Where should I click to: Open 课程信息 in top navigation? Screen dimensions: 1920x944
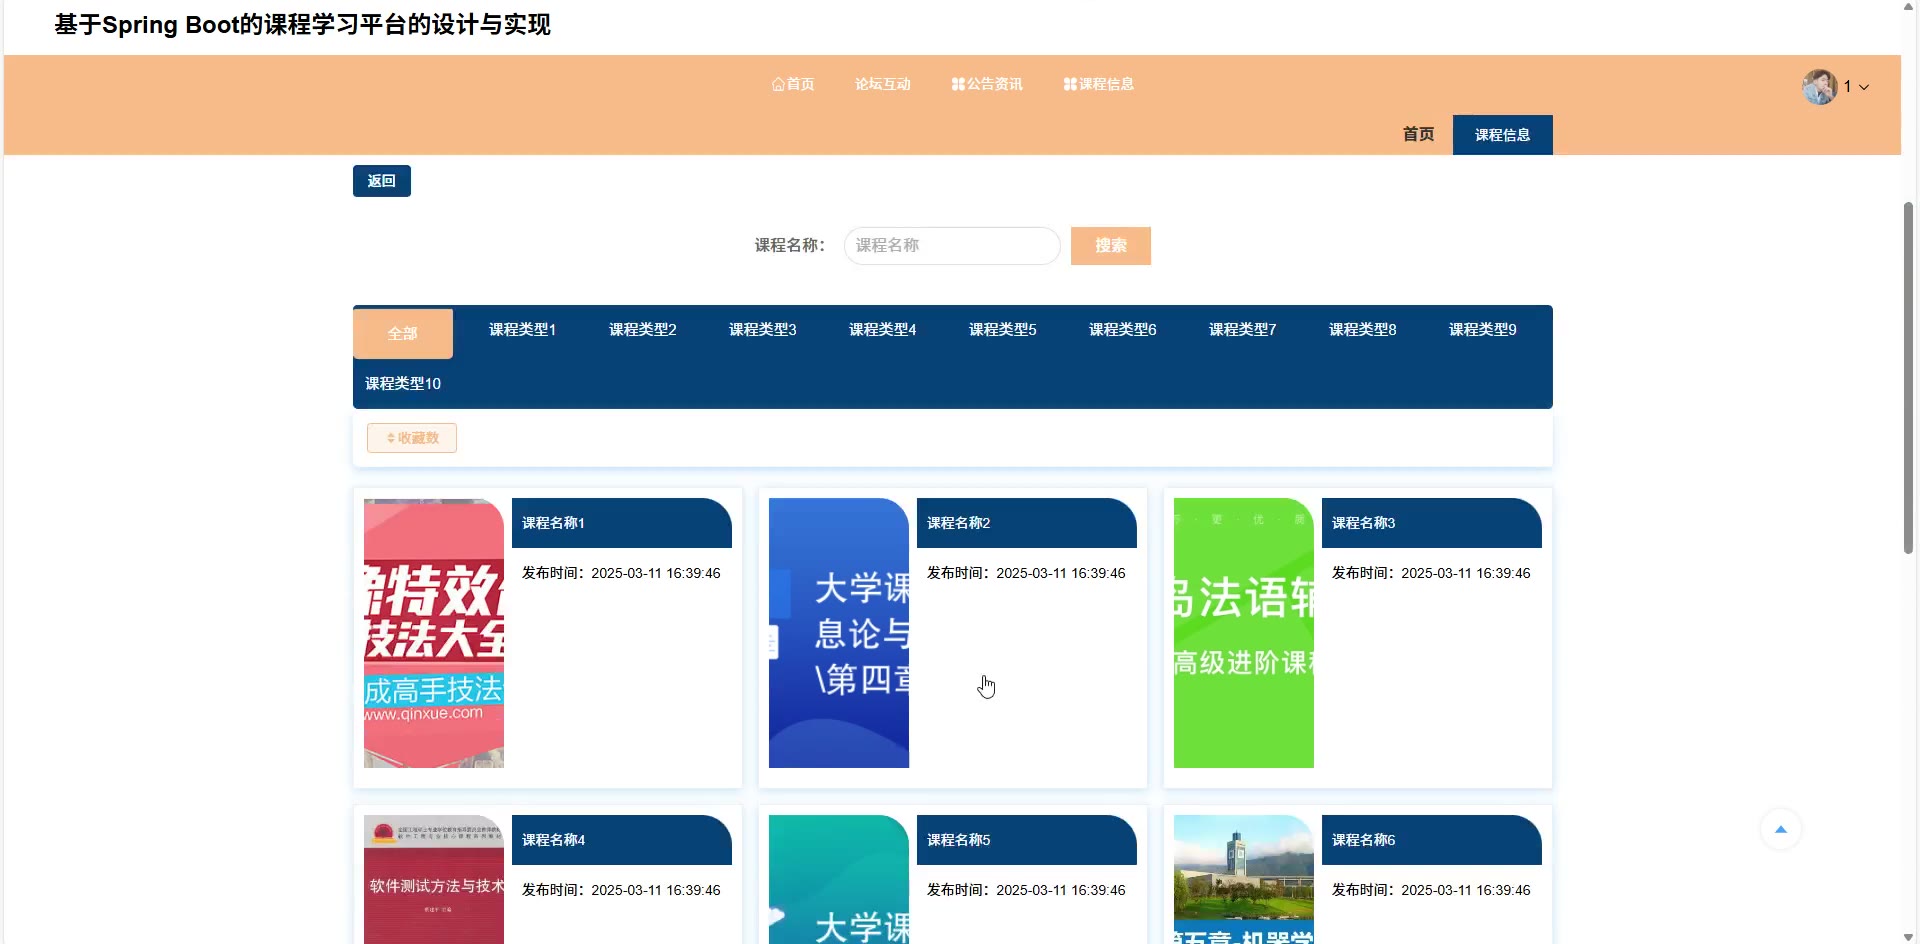pos(1099,84)
